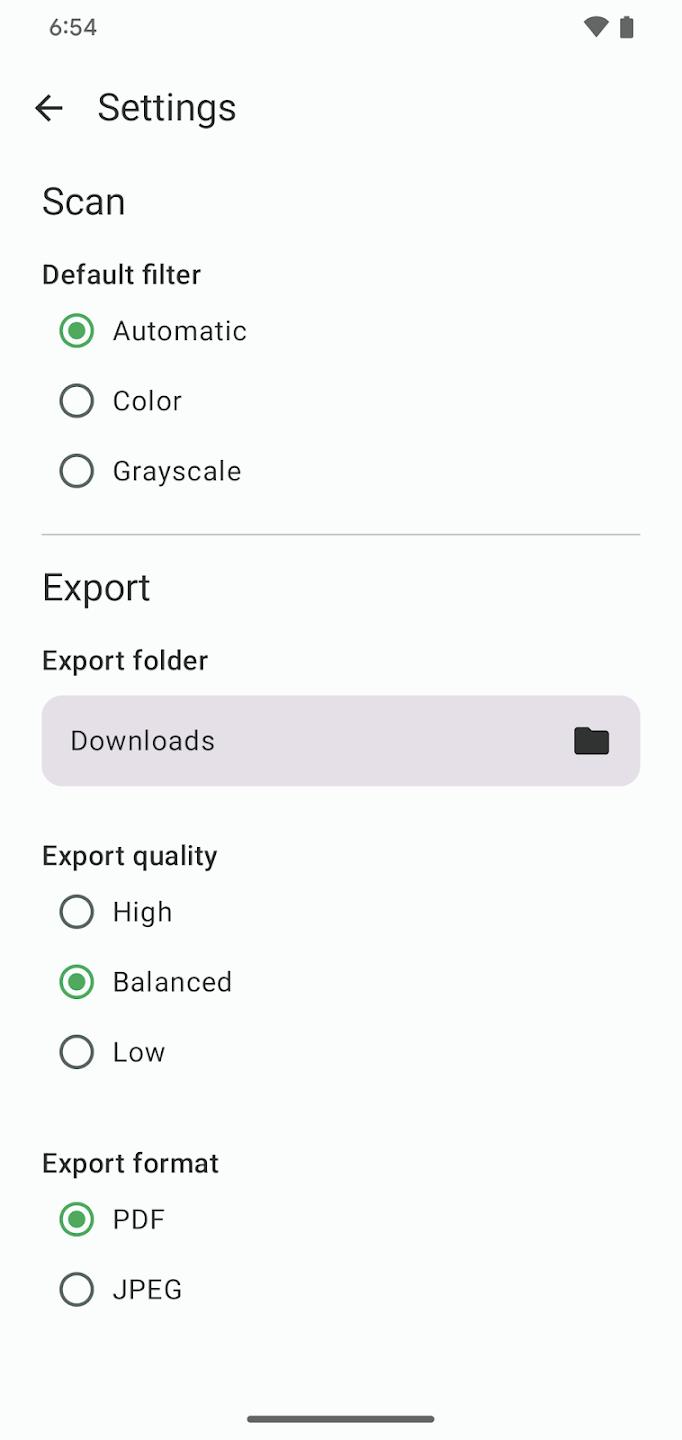Tap the back arrow icon
This screenshot has height=1440, width=682.
pyautogui.click(x=49, y=108)
